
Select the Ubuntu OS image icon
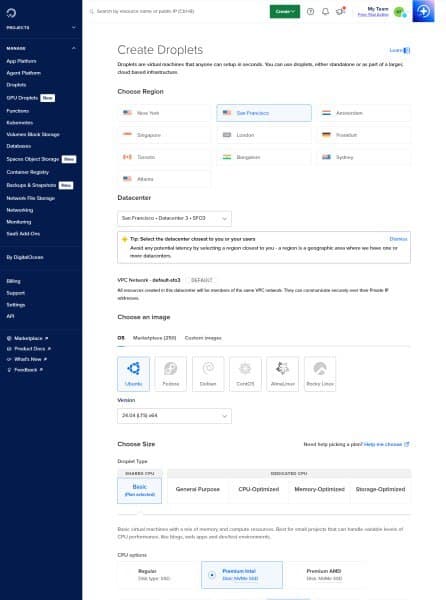coord(133,373)
